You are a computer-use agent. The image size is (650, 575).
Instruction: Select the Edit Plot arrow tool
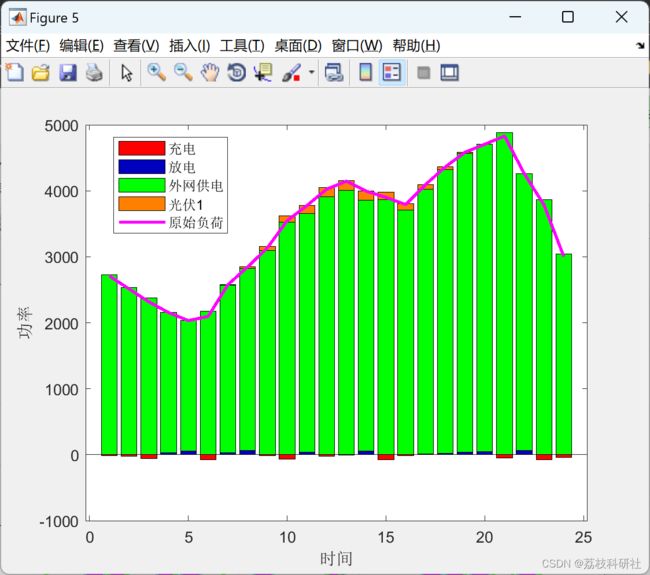126,73
